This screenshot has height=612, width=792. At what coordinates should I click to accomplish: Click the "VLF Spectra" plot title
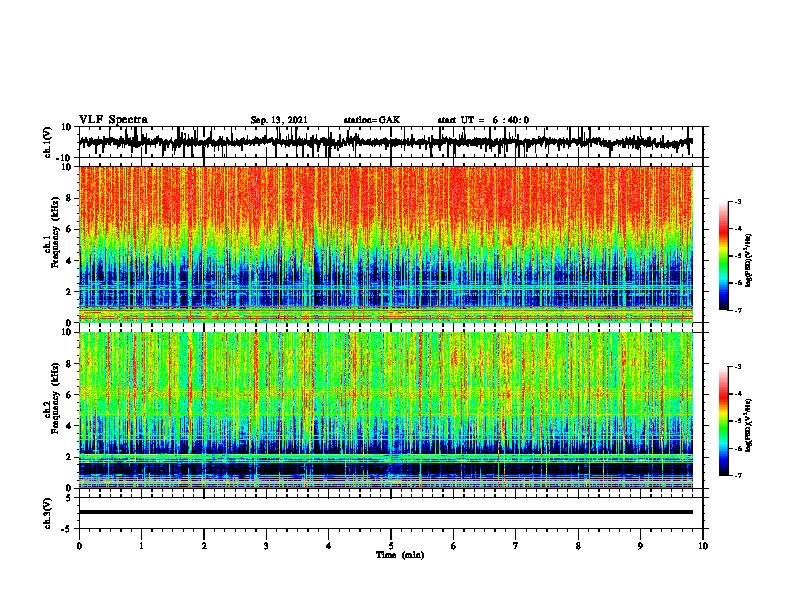[x=113, y=120]
